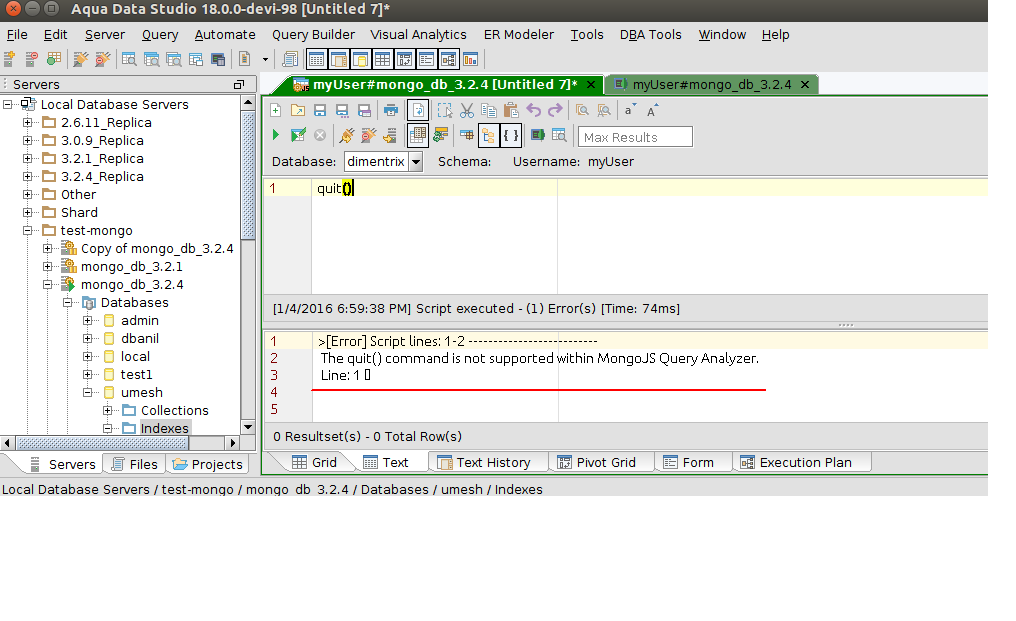This screenshot has width=1016, height=621.
Task: Toggle the yellow-panel window layout button
Action: tap(360, 60)
